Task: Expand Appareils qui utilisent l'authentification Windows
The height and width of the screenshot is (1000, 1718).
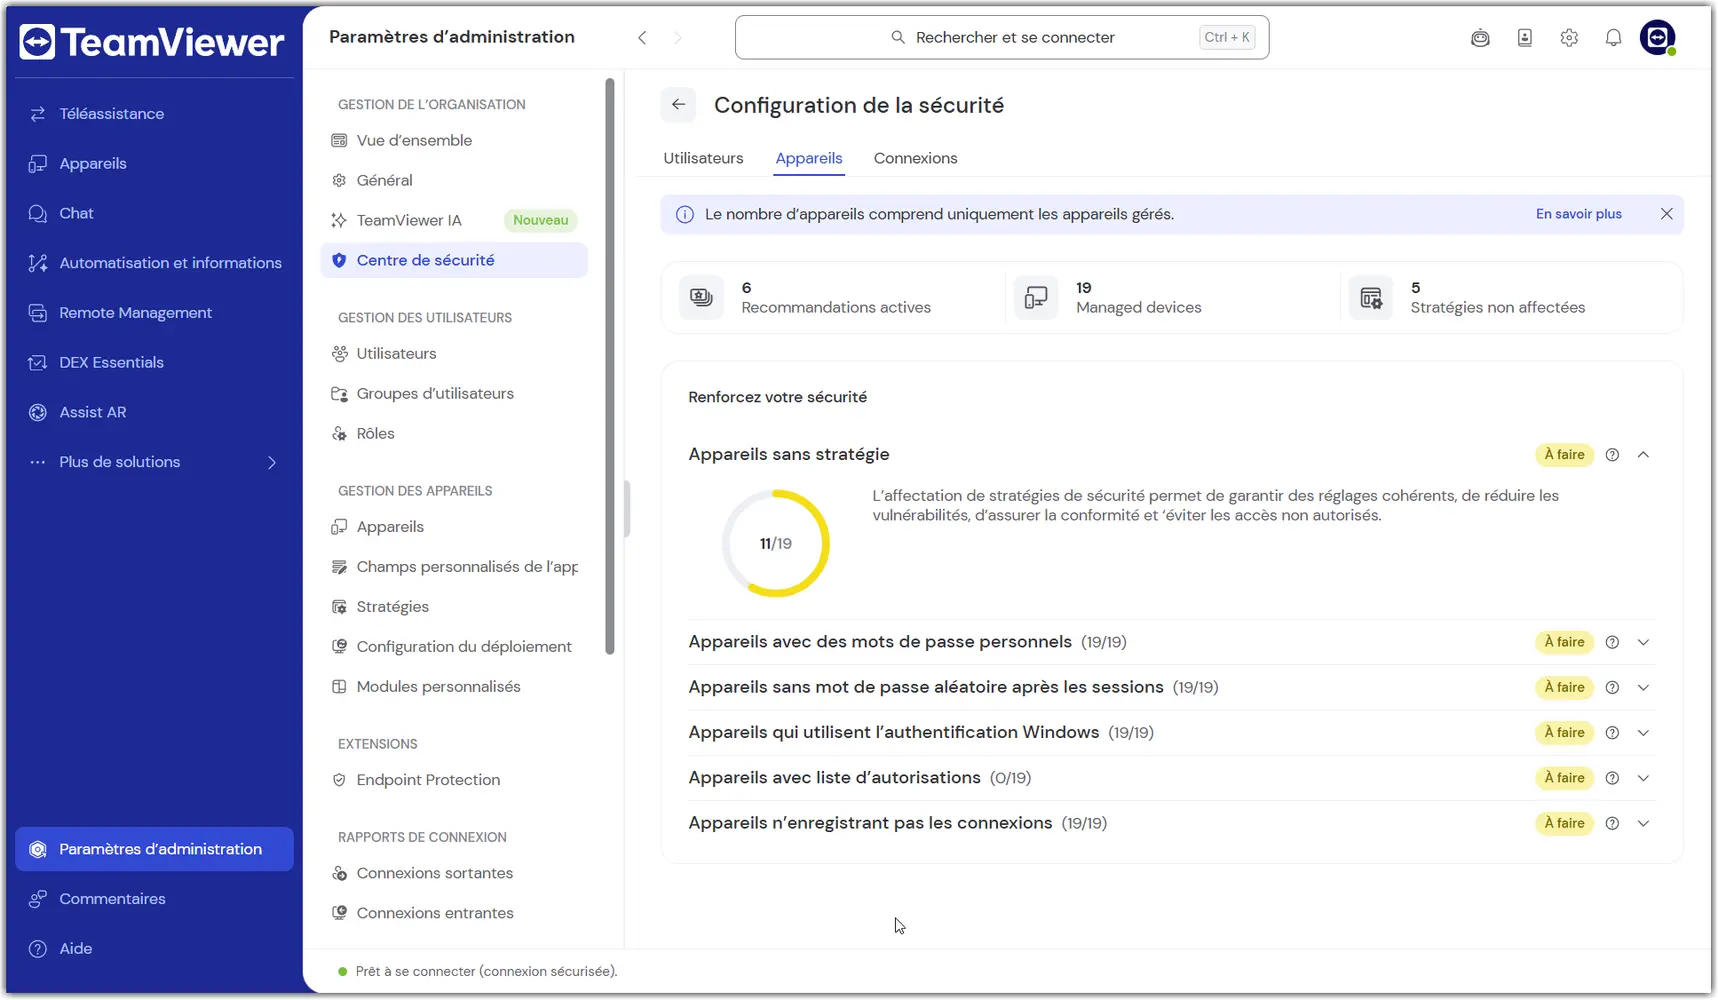Action: pyautogui.click(x=1643, y=733)
